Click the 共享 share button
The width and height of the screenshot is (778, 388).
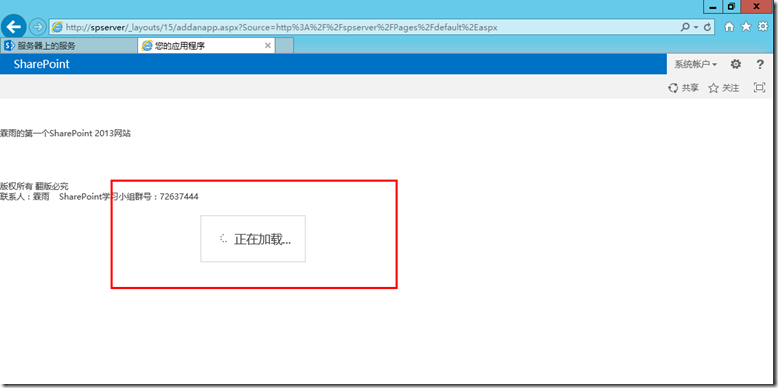point(684,88)
